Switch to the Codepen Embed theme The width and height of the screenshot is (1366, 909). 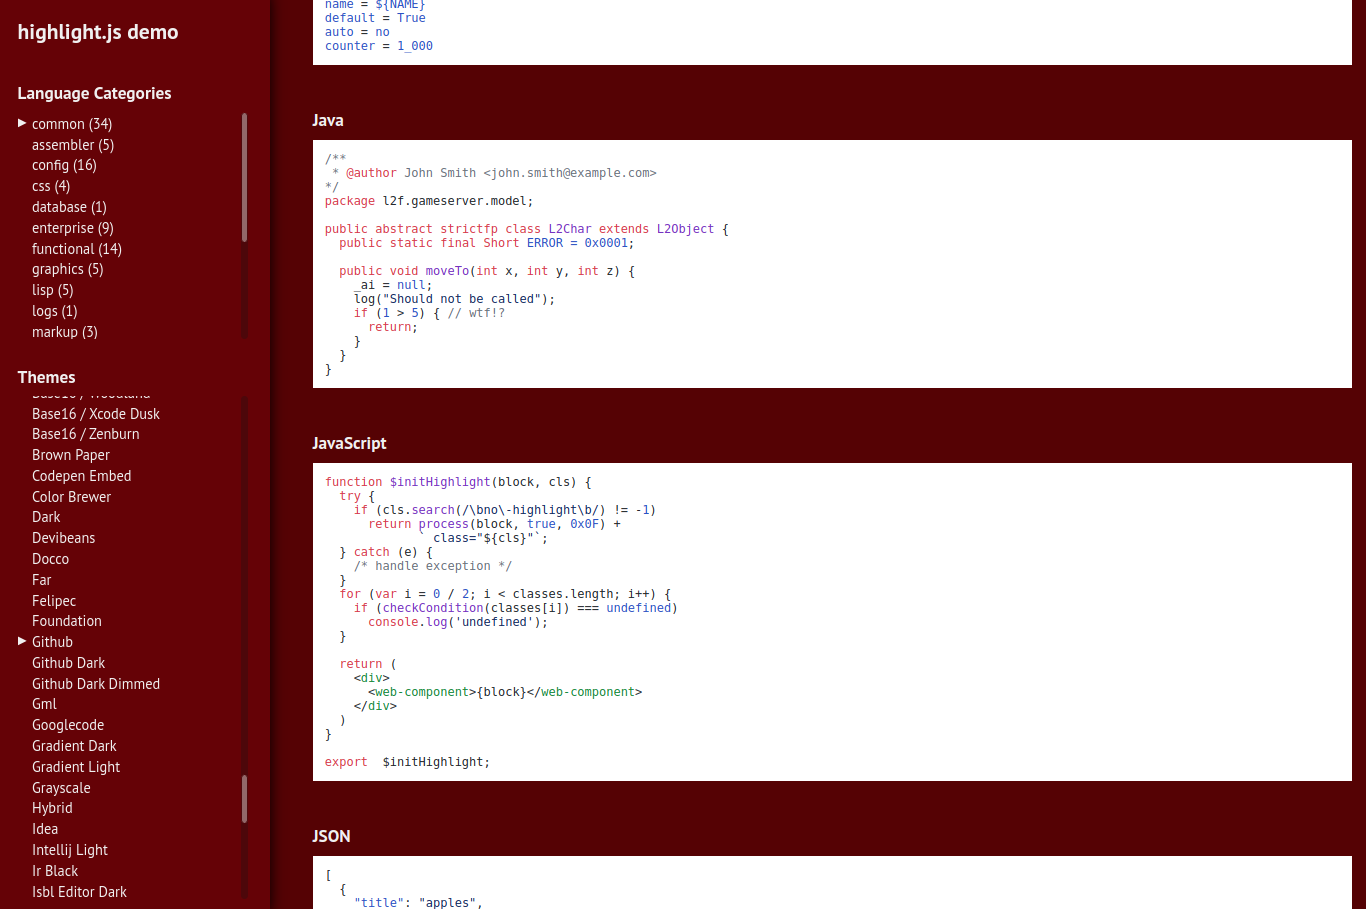[x=81, y=476]
